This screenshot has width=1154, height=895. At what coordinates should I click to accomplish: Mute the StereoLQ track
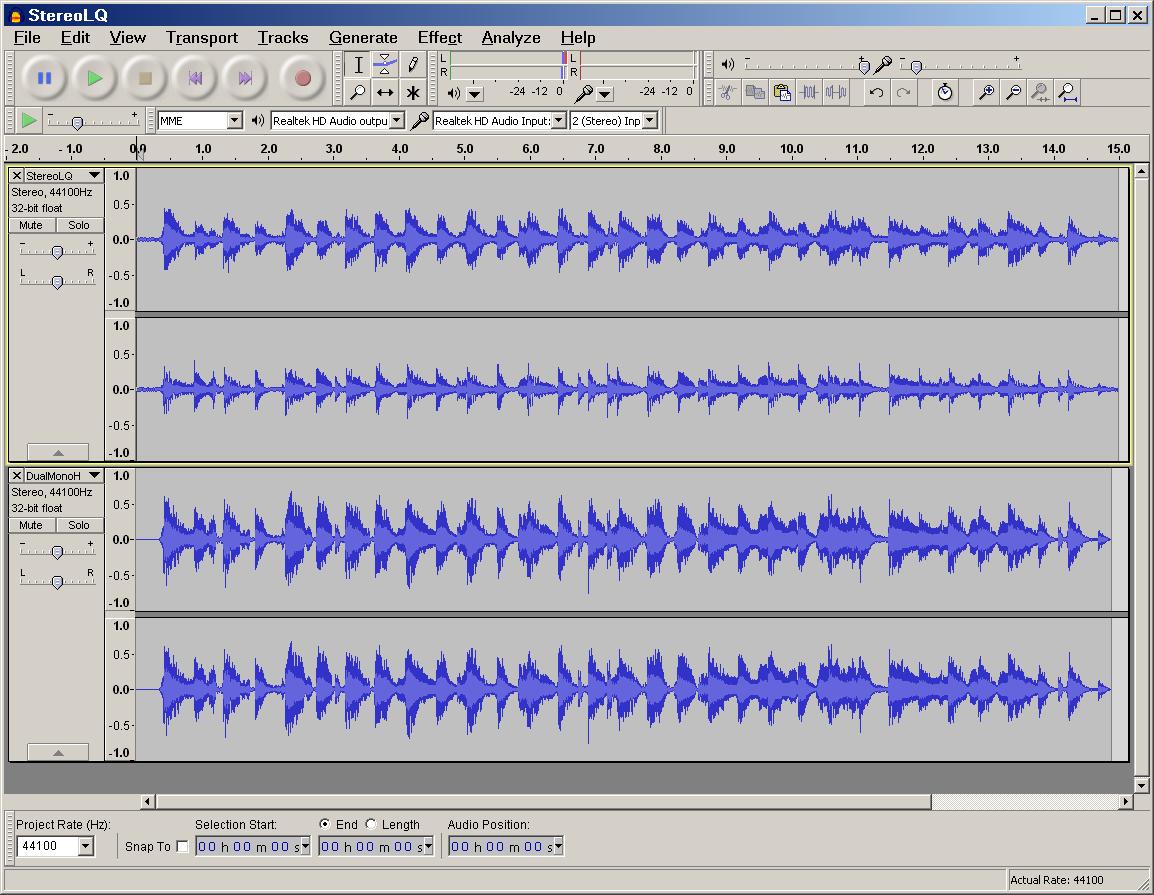pos(31,225)
